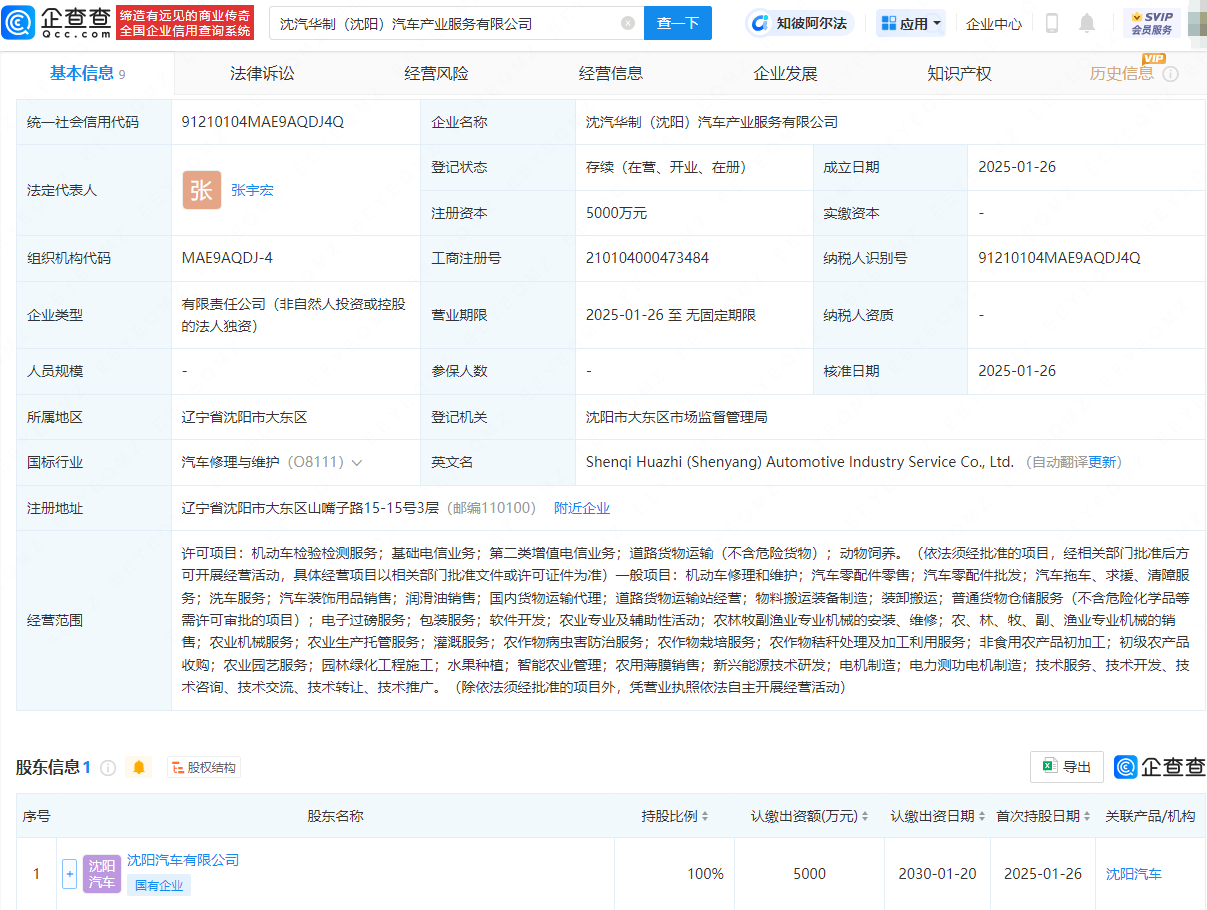
Task: Click the 企查查 Qcc.com logo
Action: point(56,22)
